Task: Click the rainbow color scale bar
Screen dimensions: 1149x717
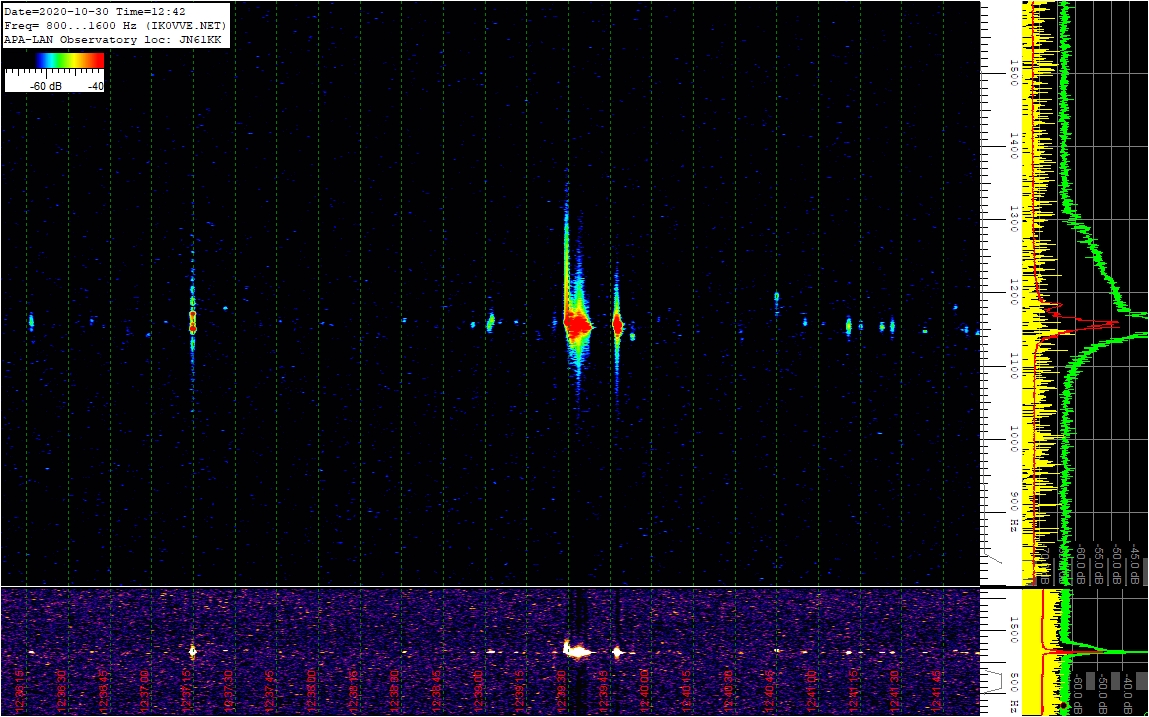Action: (x=70, y=60)
